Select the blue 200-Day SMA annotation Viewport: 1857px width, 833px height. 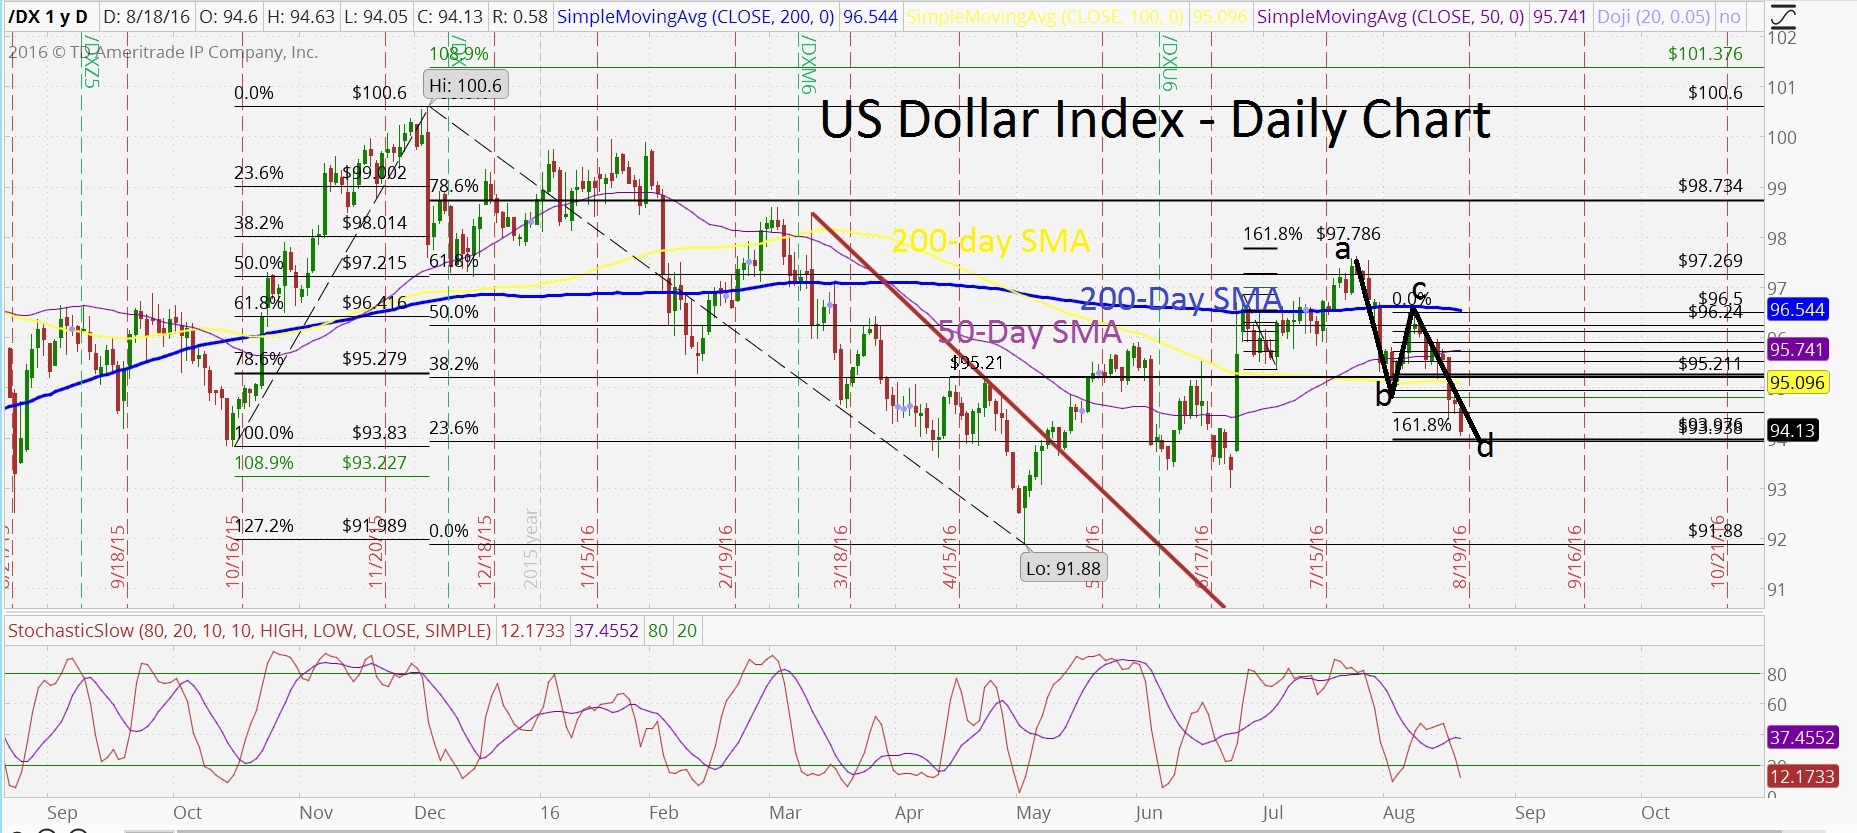(x=1181, y=298)
